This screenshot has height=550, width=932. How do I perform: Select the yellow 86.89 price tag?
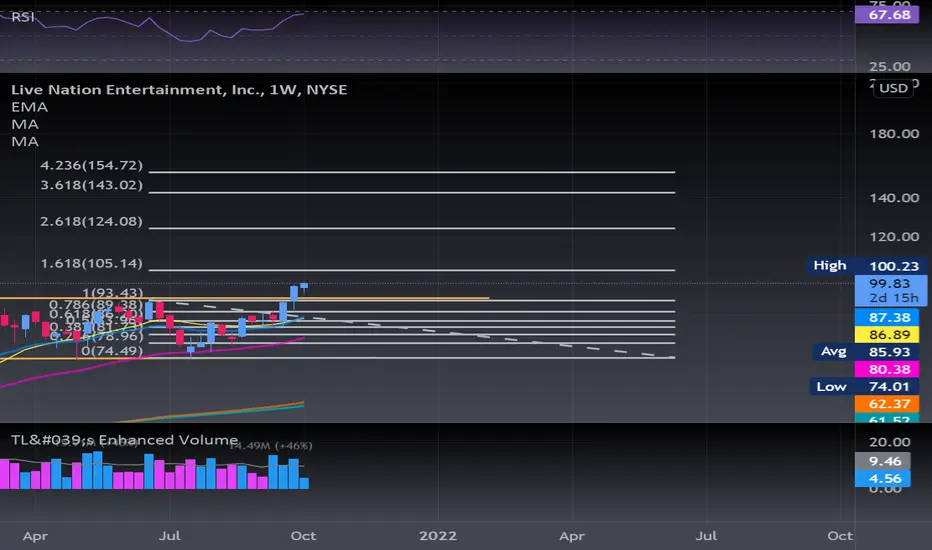tap(889, 335)
